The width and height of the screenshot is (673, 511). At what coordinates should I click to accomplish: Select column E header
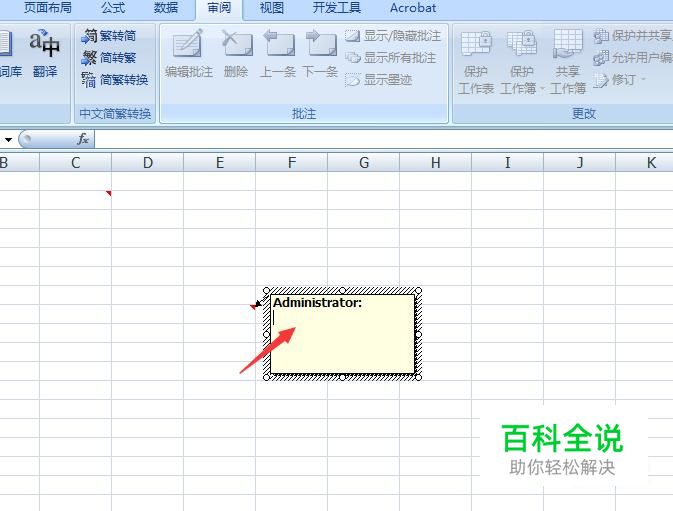pos(220,163)
